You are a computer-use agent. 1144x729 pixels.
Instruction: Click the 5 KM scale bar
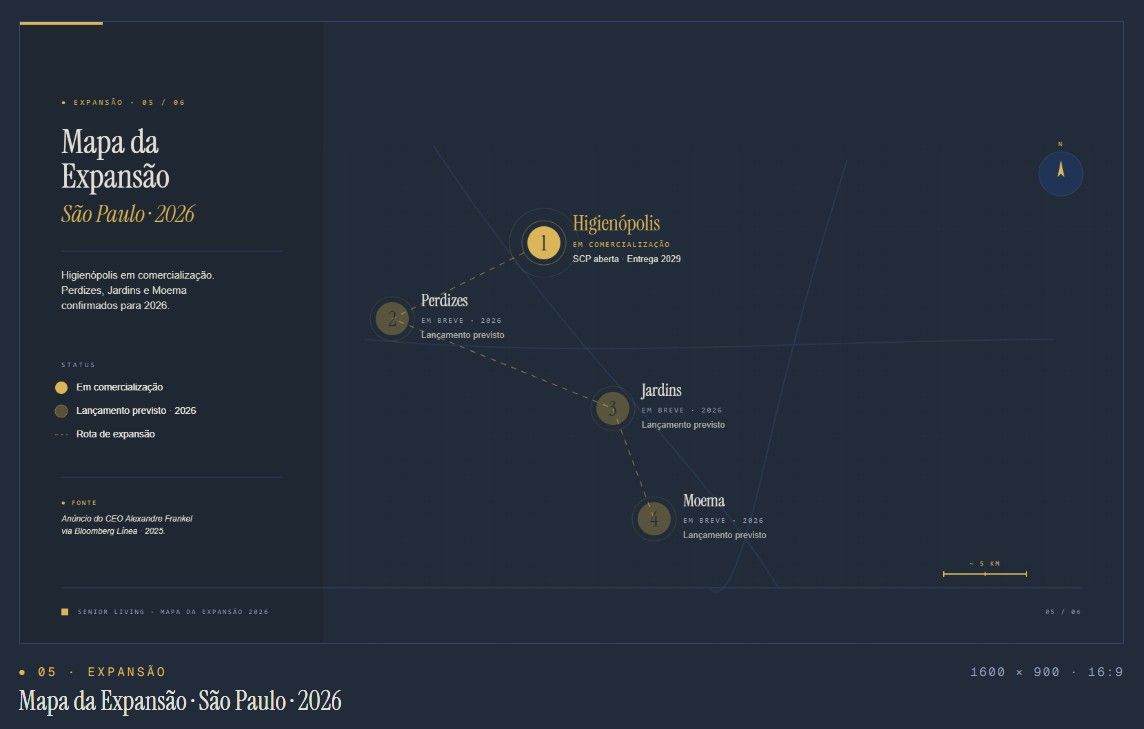click(x=985, y=574)
